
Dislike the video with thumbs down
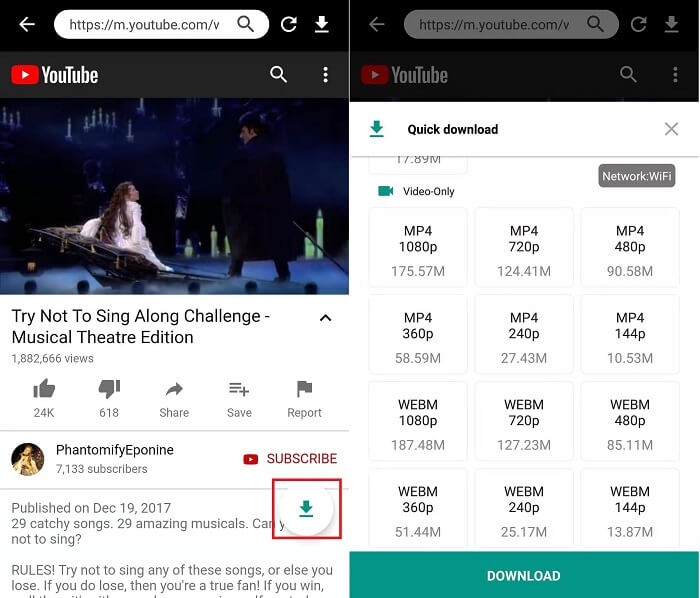click(109, 388)
